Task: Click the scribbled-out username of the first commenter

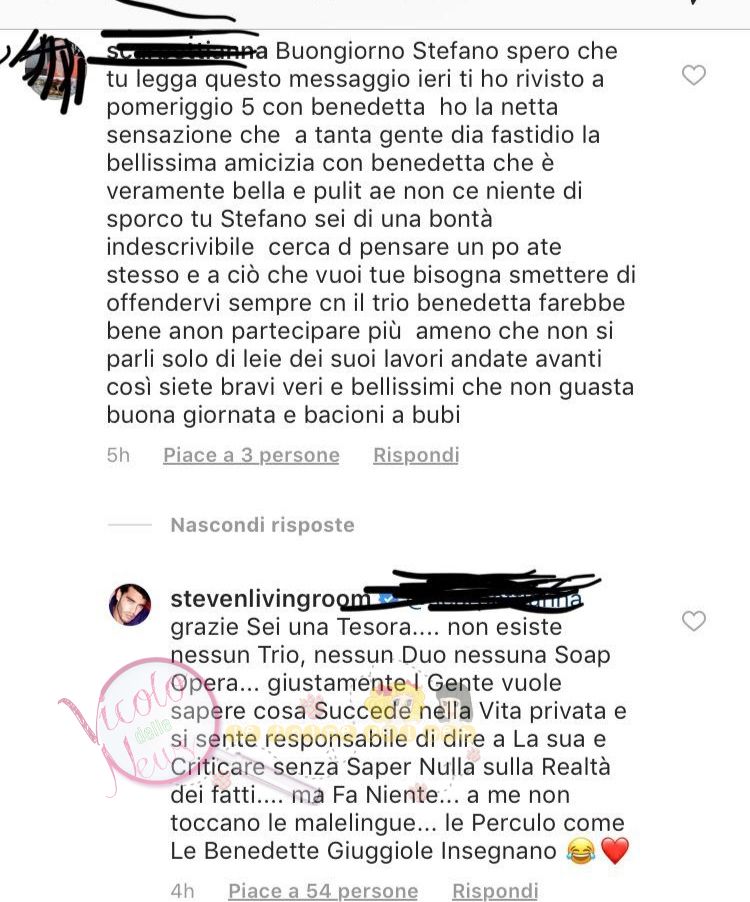Action: [187, 51]
